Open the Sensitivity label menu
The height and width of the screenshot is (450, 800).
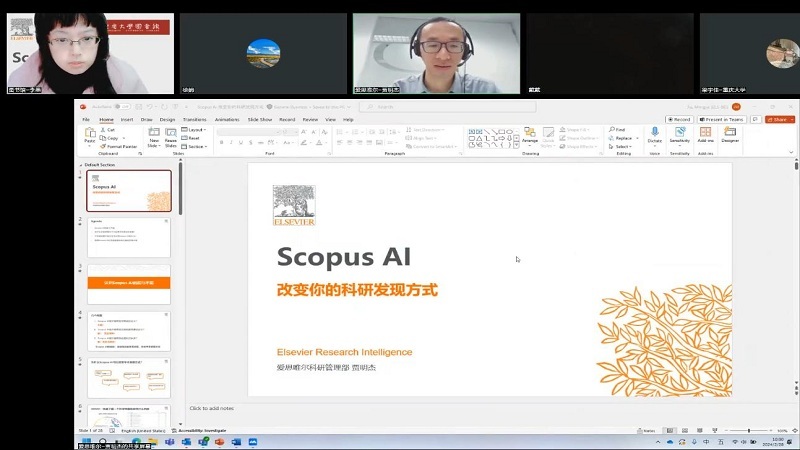pyautogui.click(x=680, y=135)
